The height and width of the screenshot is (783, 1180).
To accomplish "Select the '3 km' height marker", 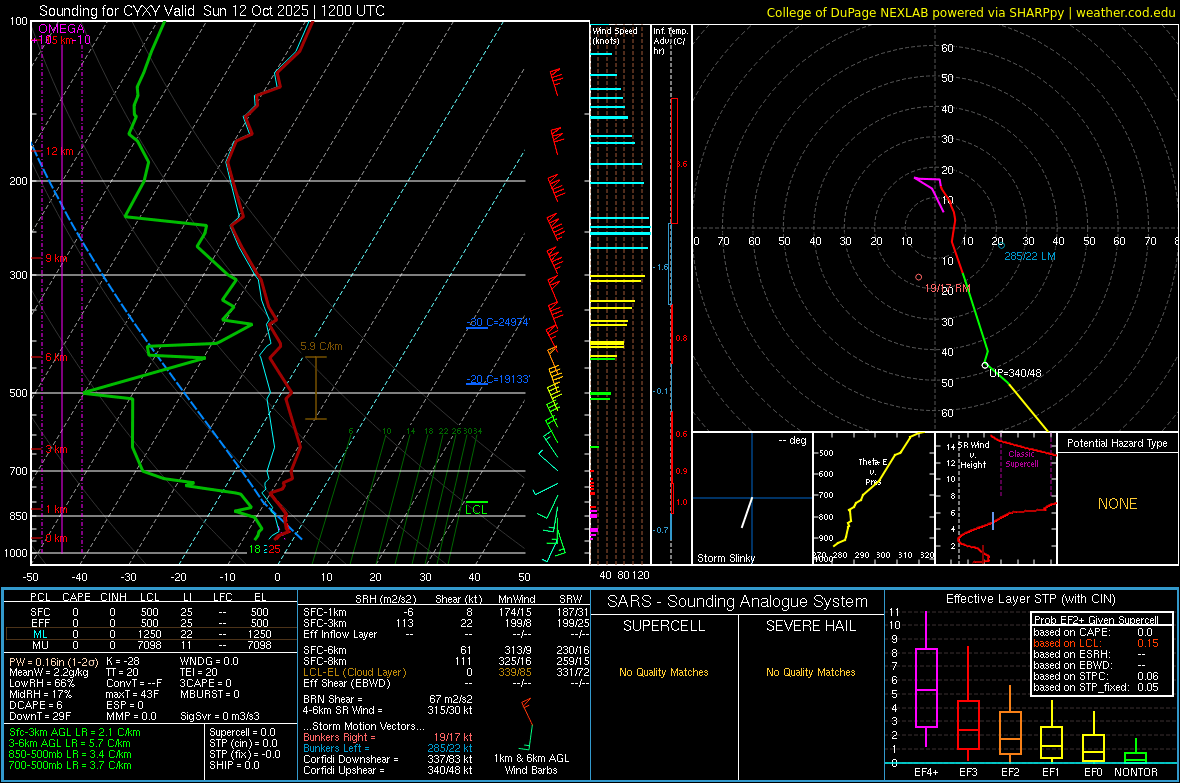I will tap(56, 449).
